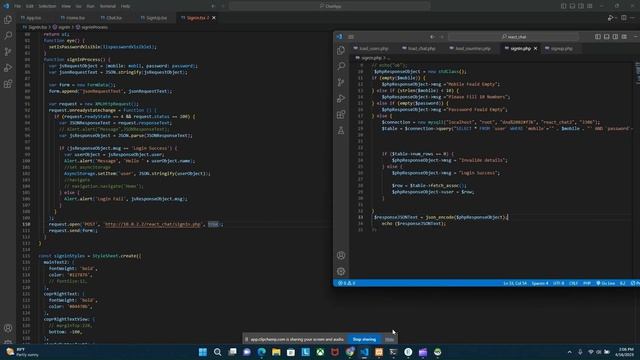Open Xbox app from taskbar

pyautogui.click(x=320, y=352)
